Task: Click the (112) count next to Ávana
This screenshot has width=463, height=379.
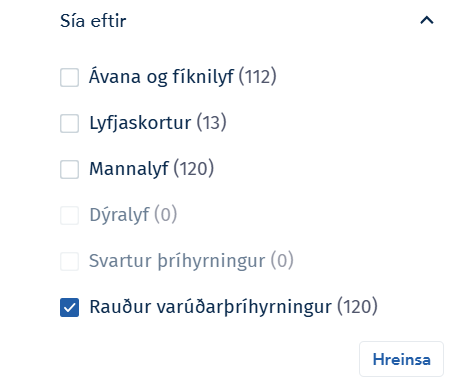Action: point(258,76)
